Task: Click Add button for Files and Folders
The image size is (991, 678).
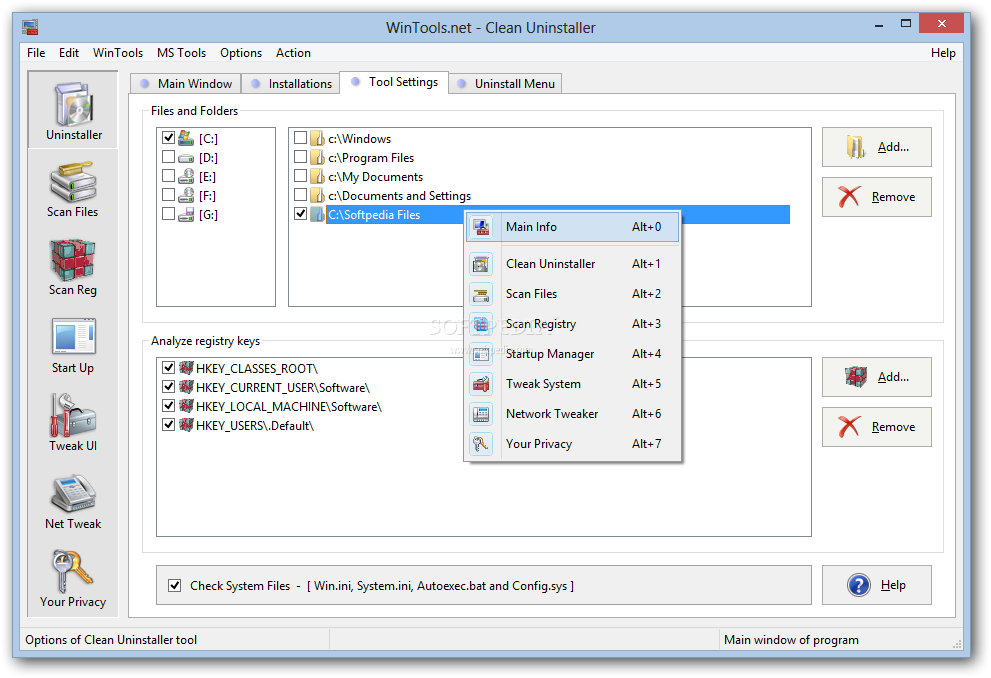Action: 877,147
